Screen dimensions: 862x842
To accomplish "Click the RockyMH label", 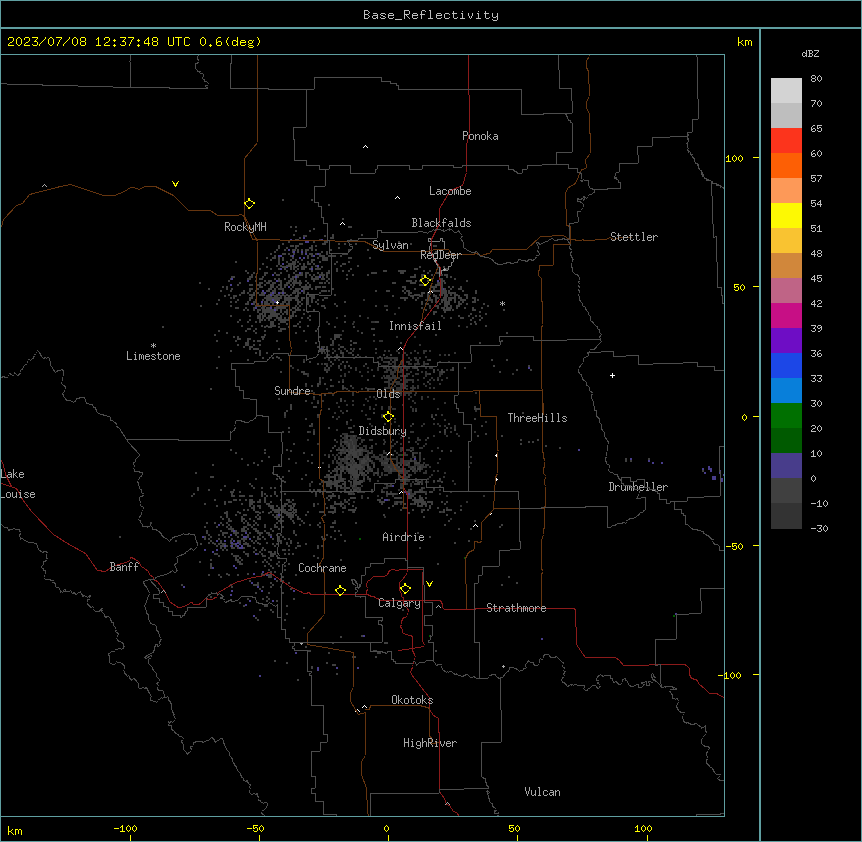I will 245,227.
